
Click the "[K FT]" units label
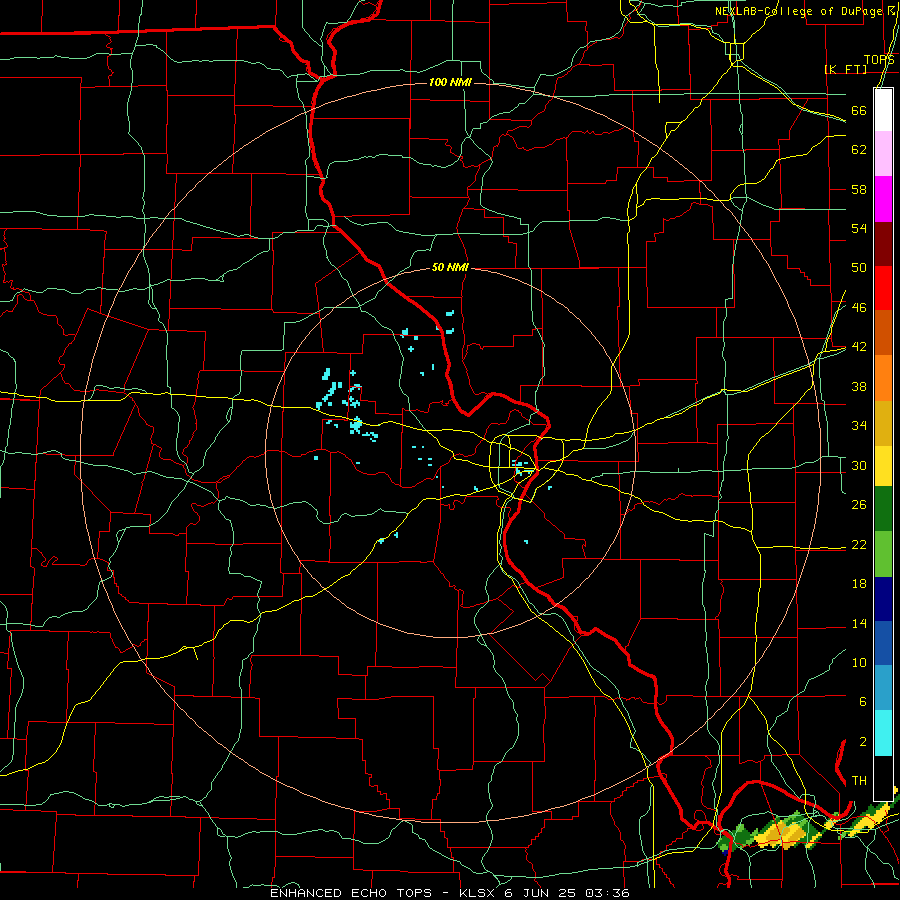coord(845,69)
